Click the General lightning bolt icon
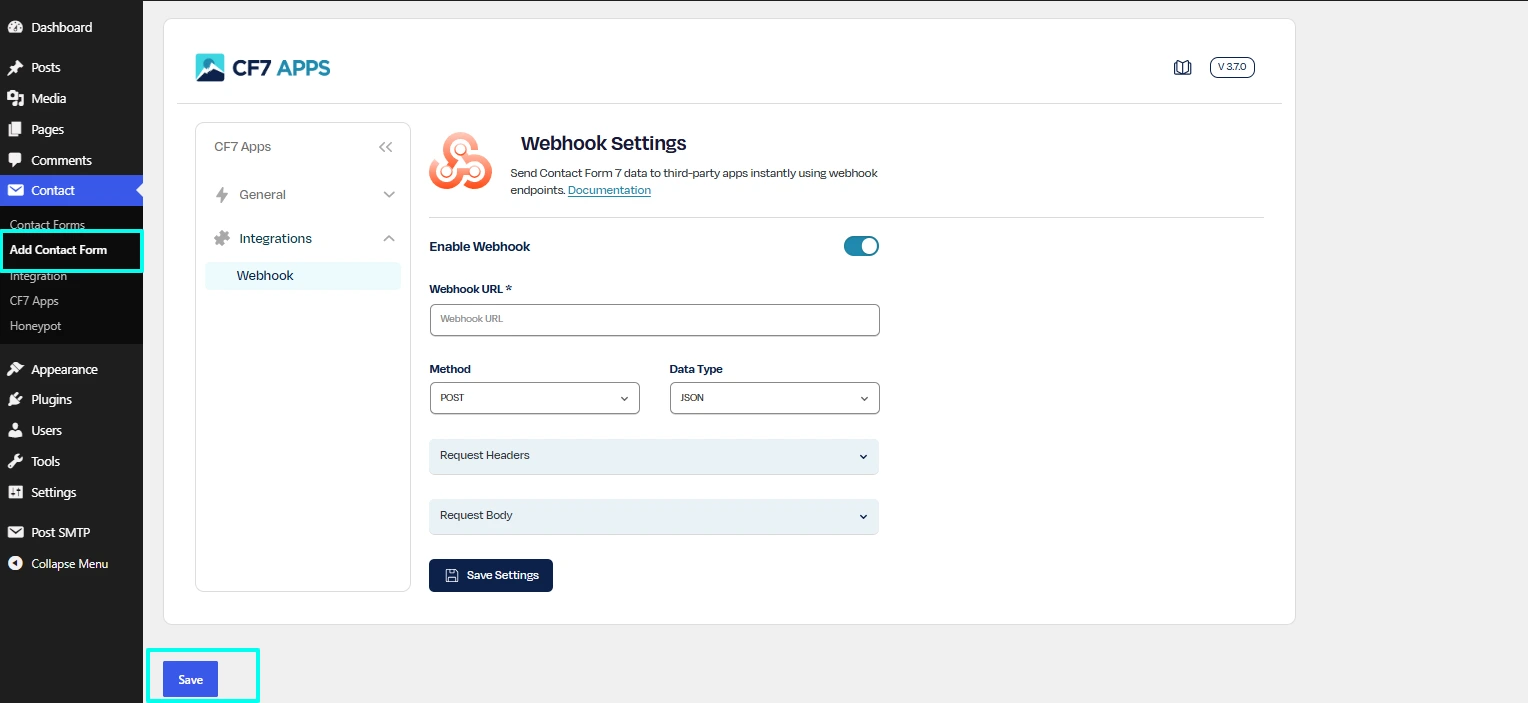This screenshot has width=1528, height=703. tap(222, 195)
